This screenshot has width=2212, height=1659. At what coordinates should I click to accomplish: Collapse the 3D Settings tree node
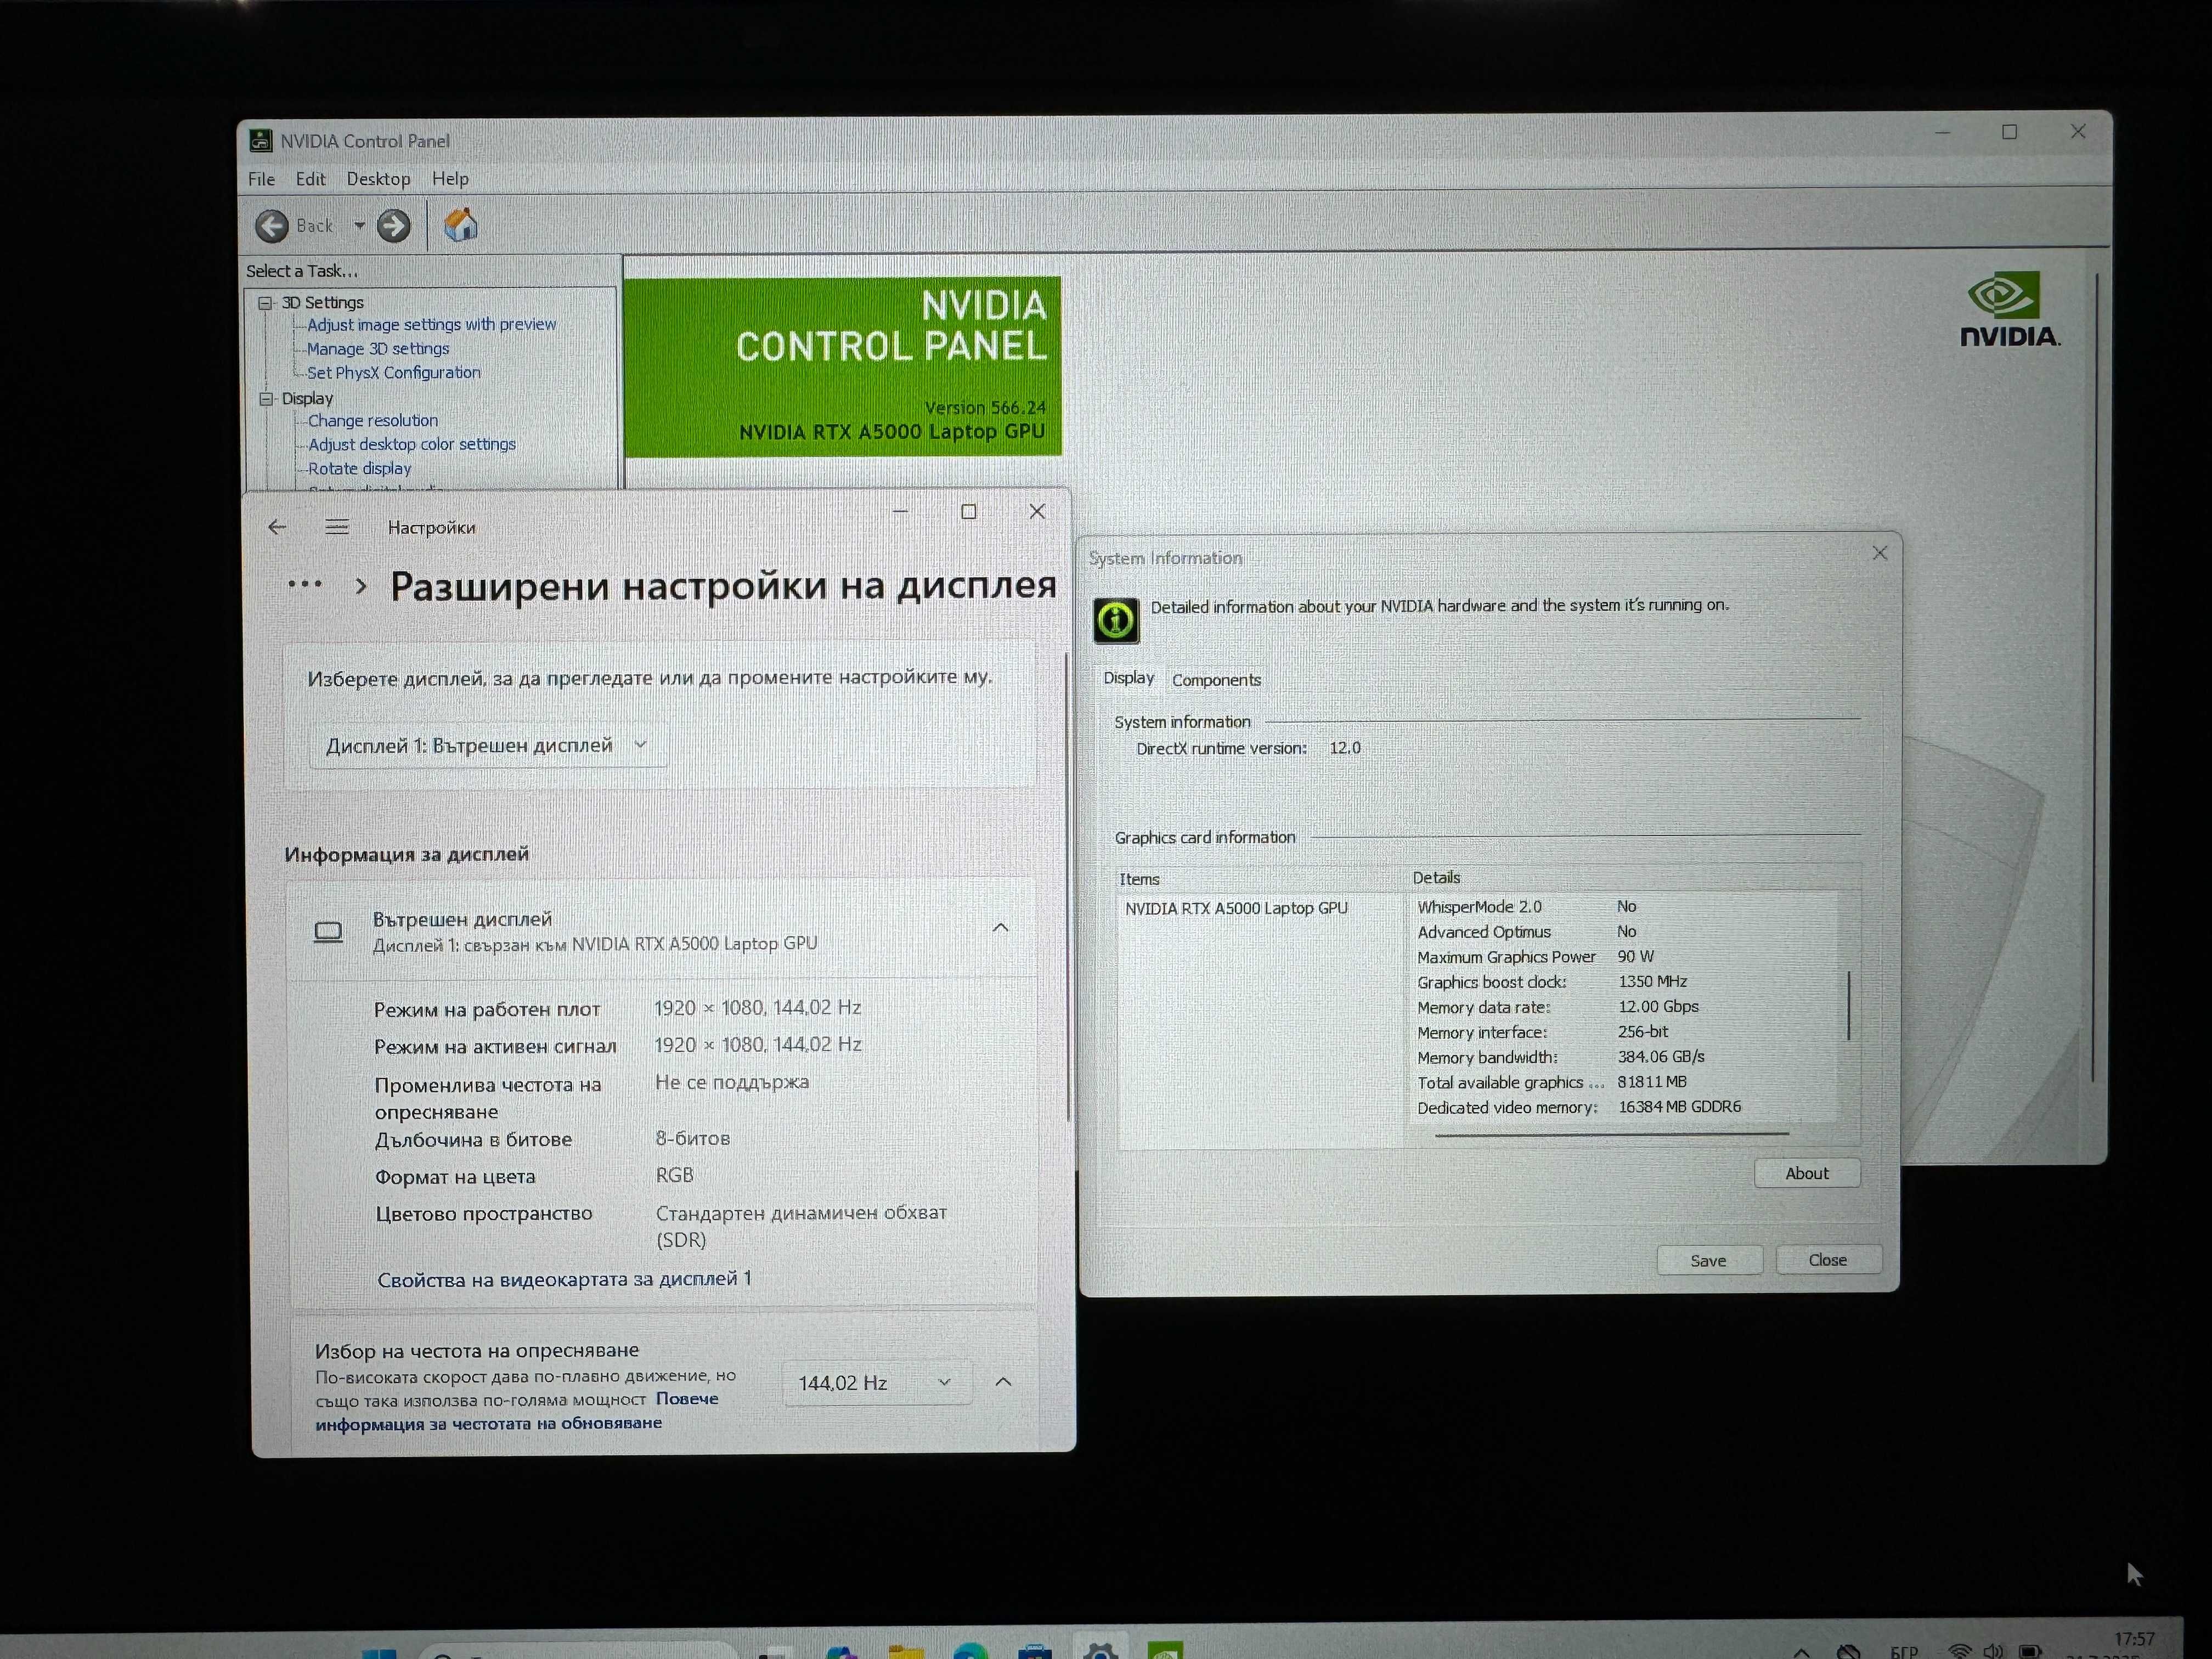click(x=265, y=303)
